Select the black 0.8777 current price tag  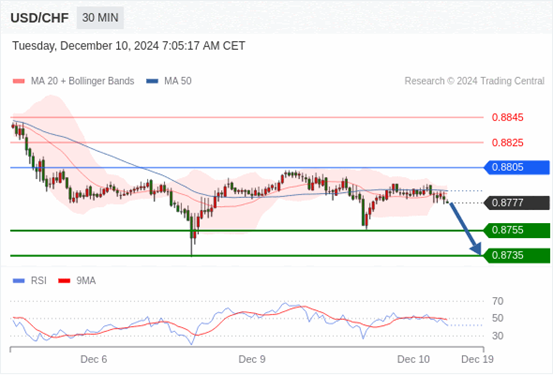click(516, 203)
